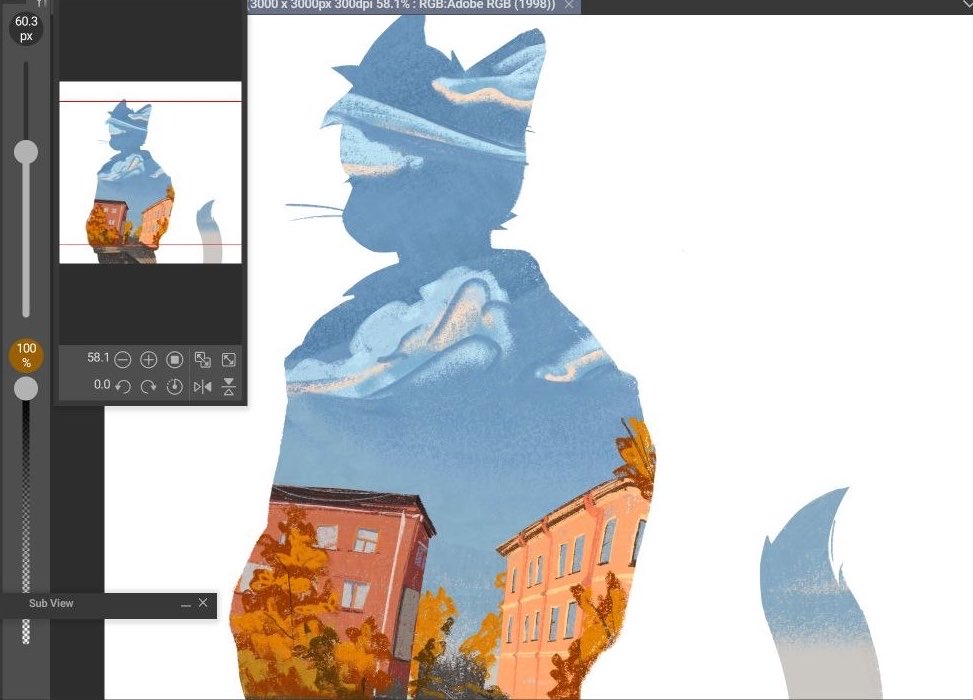Click the 0.0 rotation angle field
973x700 pixels.
[x=102, y=385]
